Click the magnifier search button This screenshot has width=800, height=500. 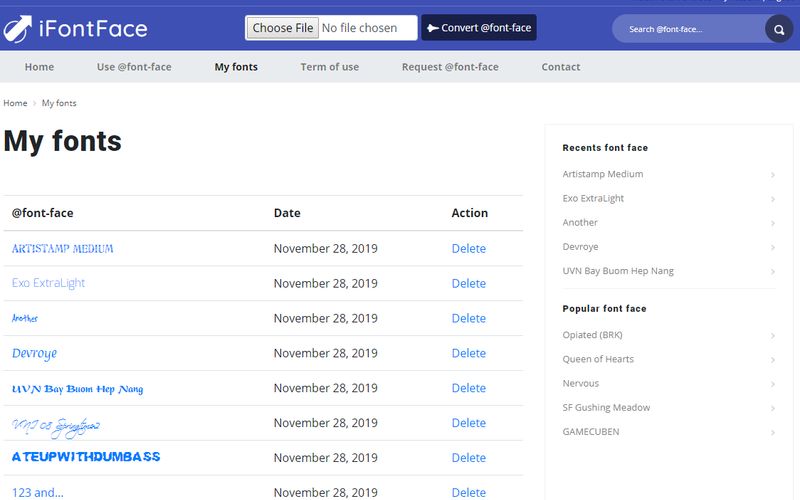(778, 29)
